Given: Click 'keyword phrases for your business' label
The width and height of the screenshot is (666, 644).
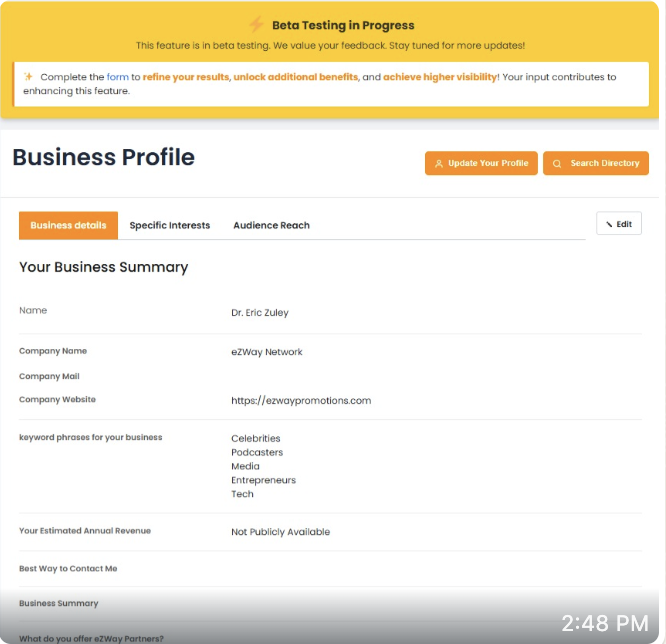Looking at the screenshot, I should (x=90, y=438).
